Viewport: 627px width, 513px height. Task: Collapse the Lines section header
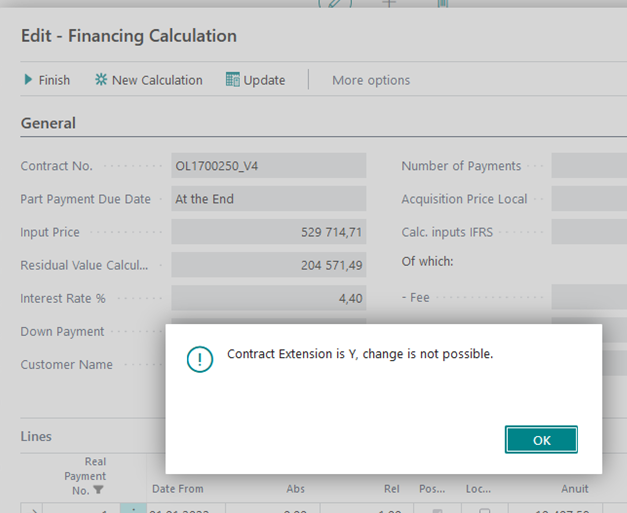tap(37, 436)
